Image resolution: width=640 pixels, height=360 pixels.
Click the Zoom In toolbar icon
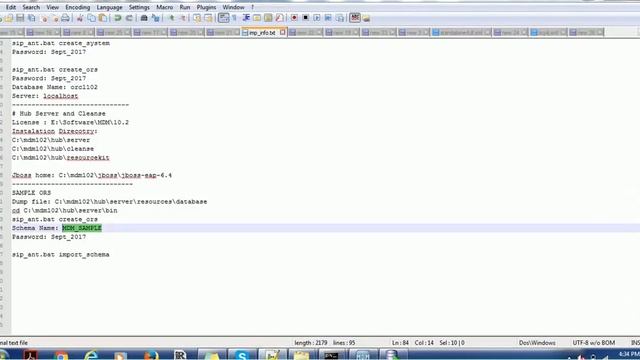171,18
